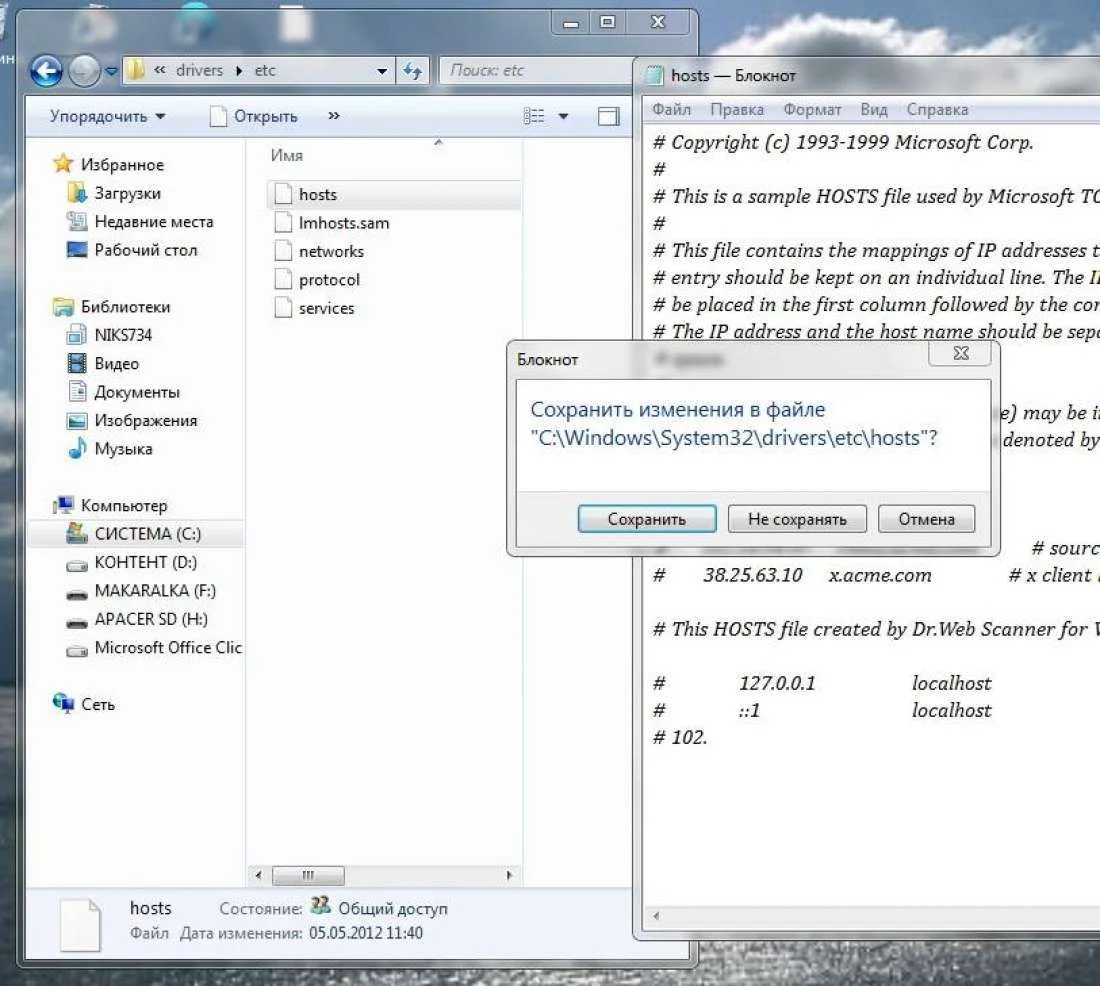Open Рабочий стол in sidebar
Image resolution: width=1100 pixels, height=986 pixels.
pyautogui.click(x=146, y=250)
